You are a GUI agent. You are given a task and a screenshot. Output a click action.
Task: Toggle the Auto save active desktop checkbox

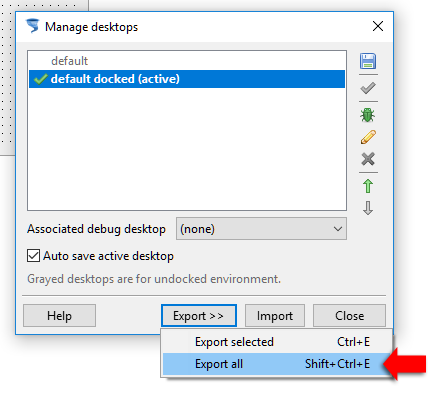coord(33,256)
